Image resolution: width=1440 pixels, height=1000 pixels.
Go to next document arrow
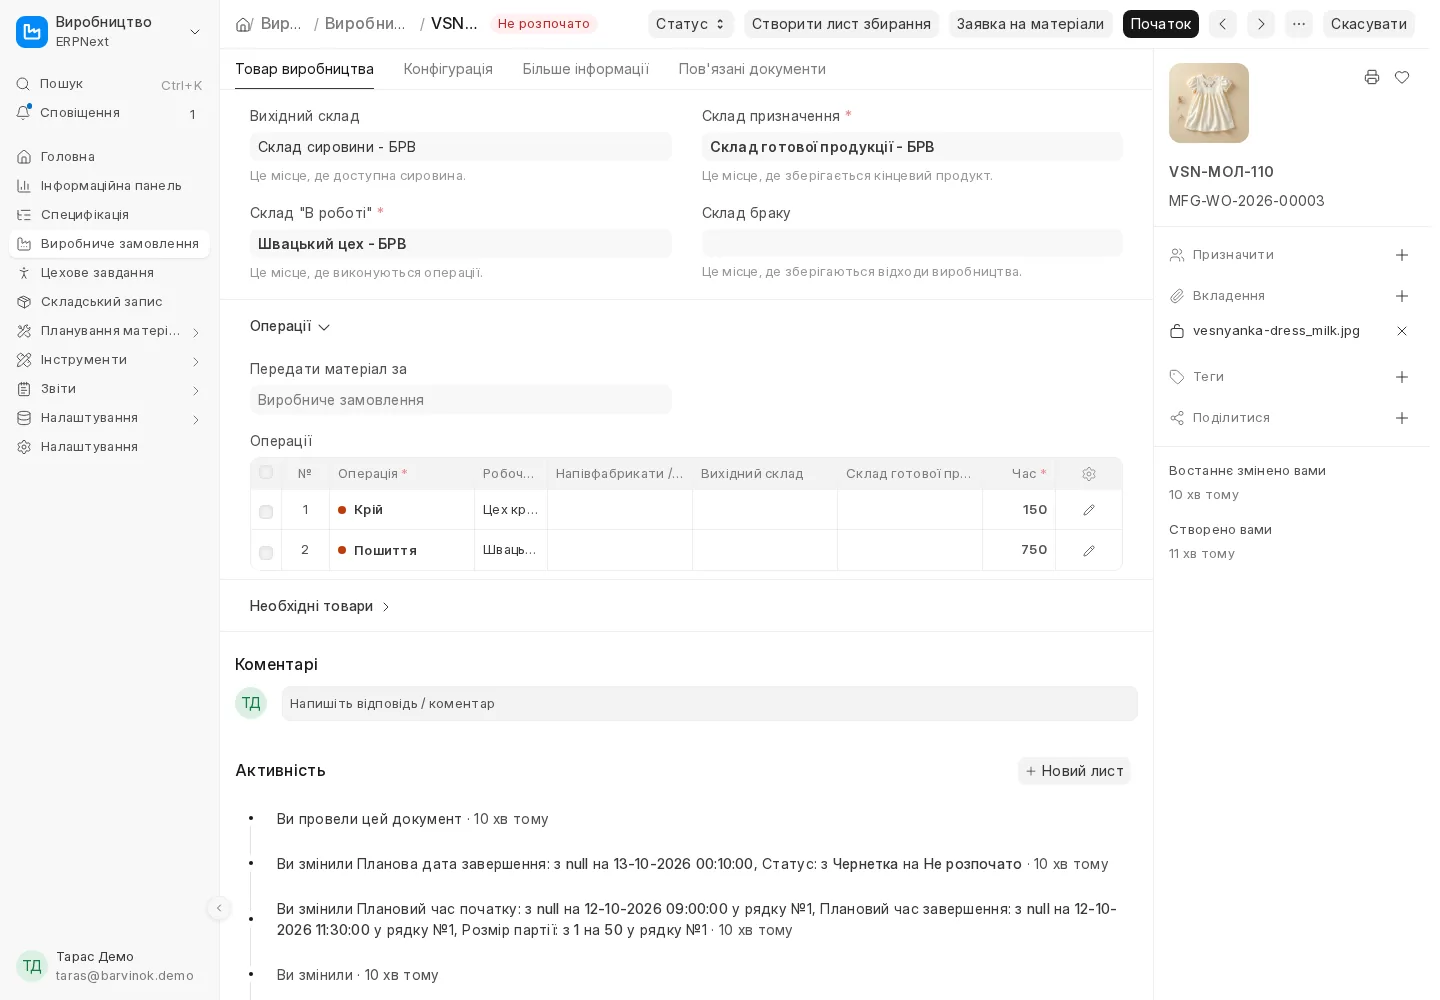tap(1261, 24)
